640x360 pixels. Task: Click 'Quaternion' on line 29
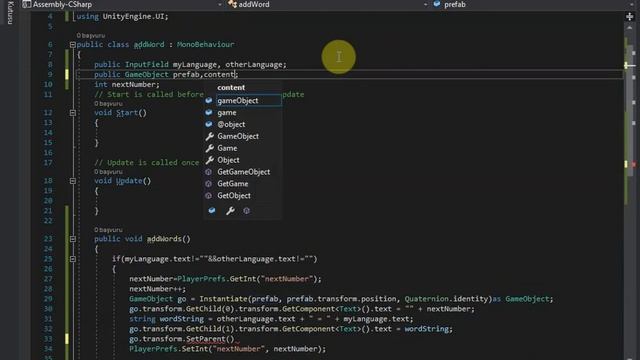(427, 299)
